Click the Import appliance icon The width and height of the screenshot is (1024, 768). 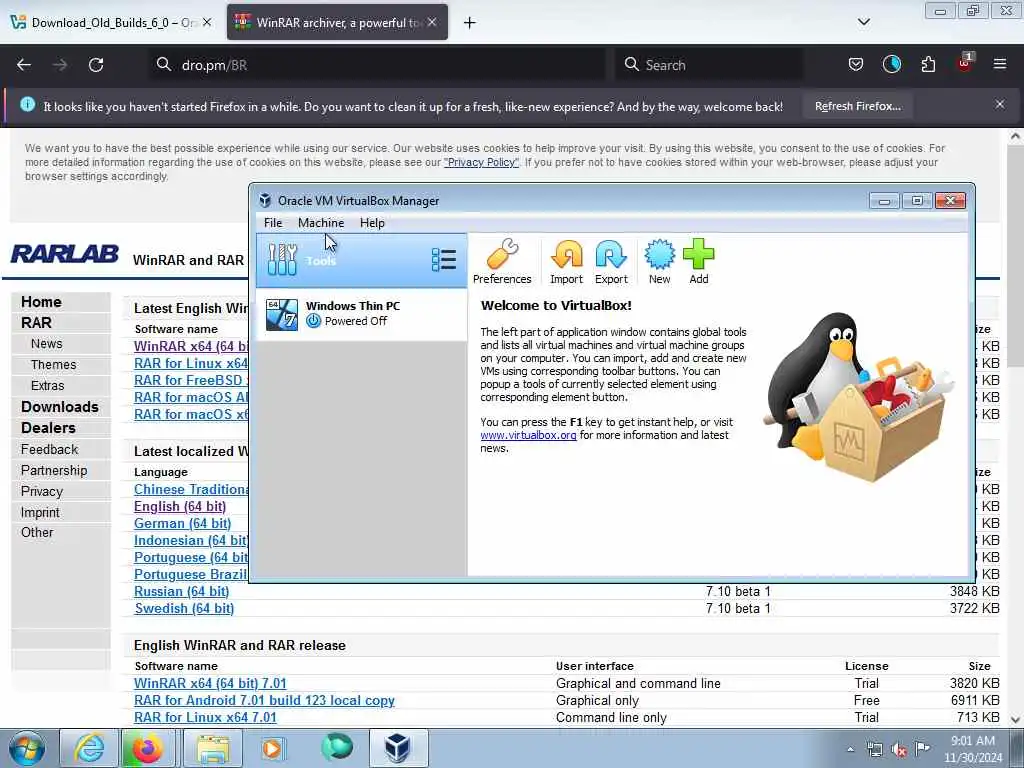pyautogui.click(x=566, y=261)
